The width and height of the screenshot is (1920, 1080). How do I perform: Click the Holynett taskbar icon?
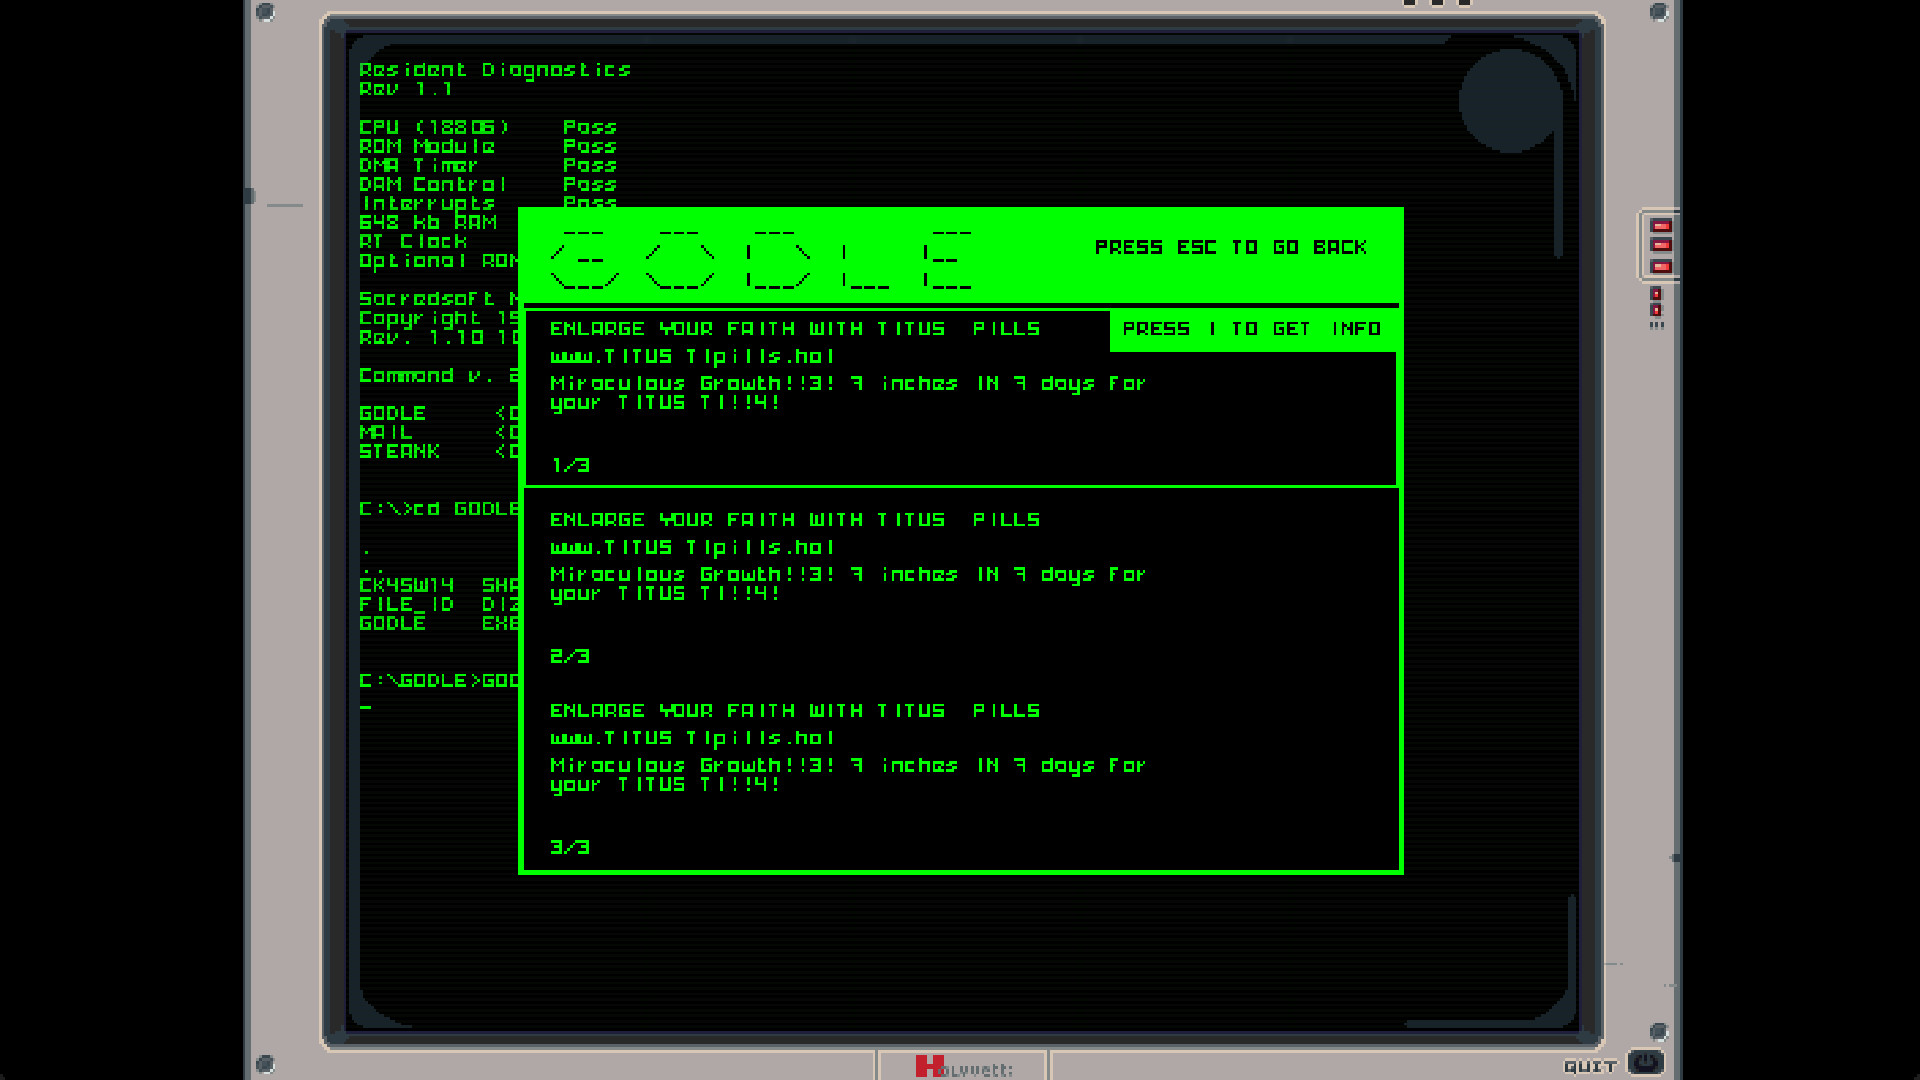[960, 1065]
